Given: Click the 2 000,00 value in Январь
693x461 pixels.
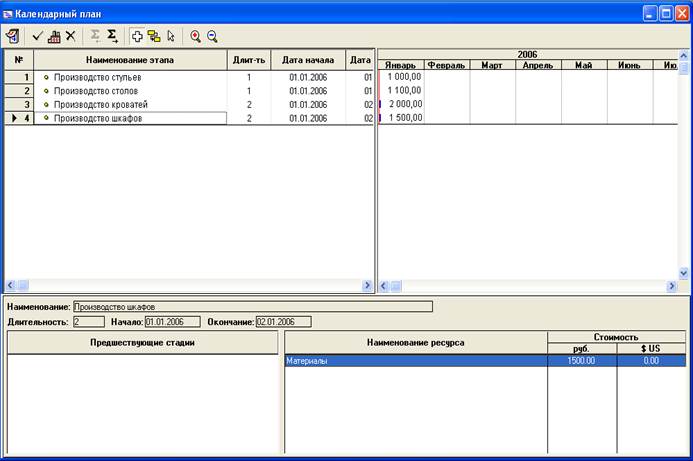Looking at the screenshot, I should coord(405,104).
